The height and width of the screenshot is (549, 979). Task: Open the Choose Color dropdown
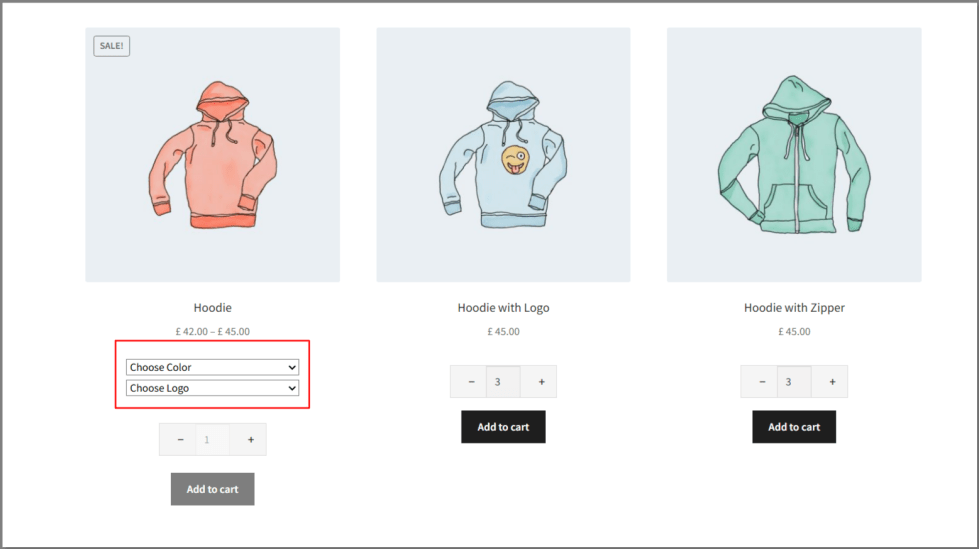coord(212,367)
